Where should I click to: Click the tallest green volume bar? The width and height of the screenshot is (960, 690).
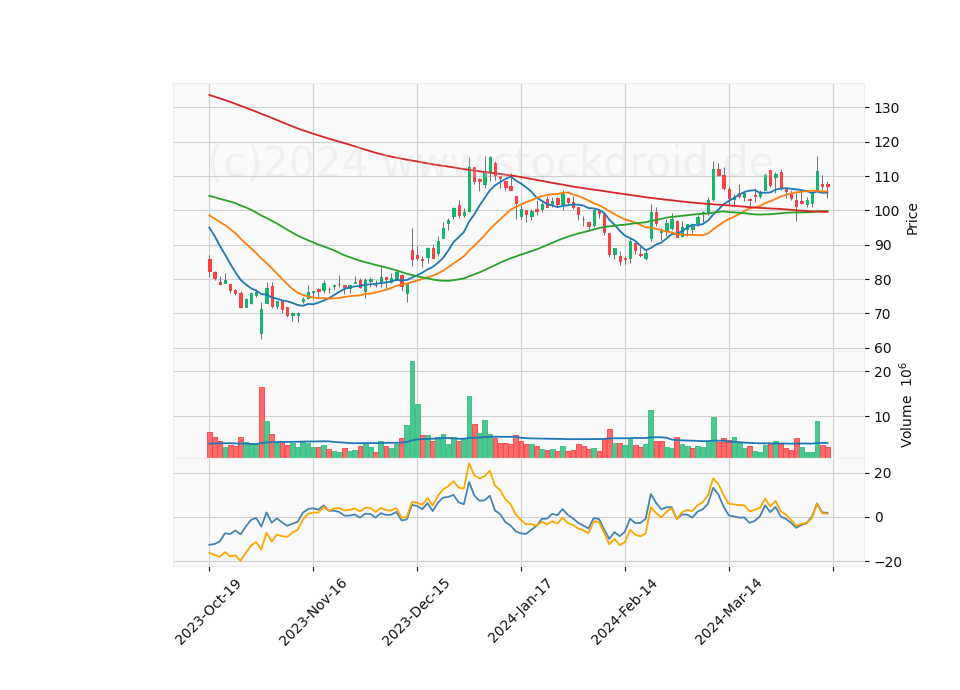tap(413, 409)
